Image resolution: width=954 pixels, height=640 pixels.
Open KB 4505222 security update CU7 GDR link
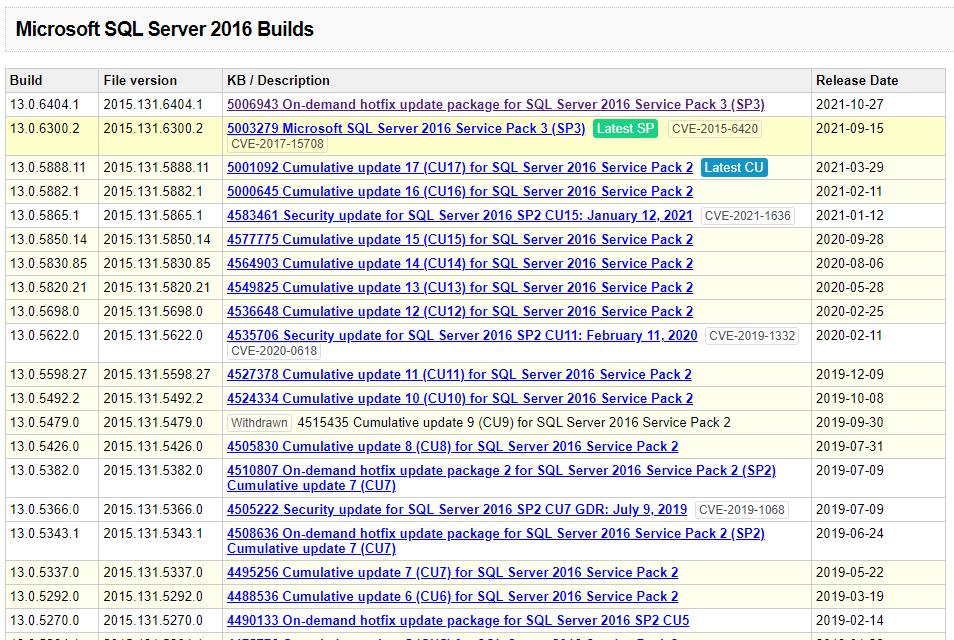457,510
